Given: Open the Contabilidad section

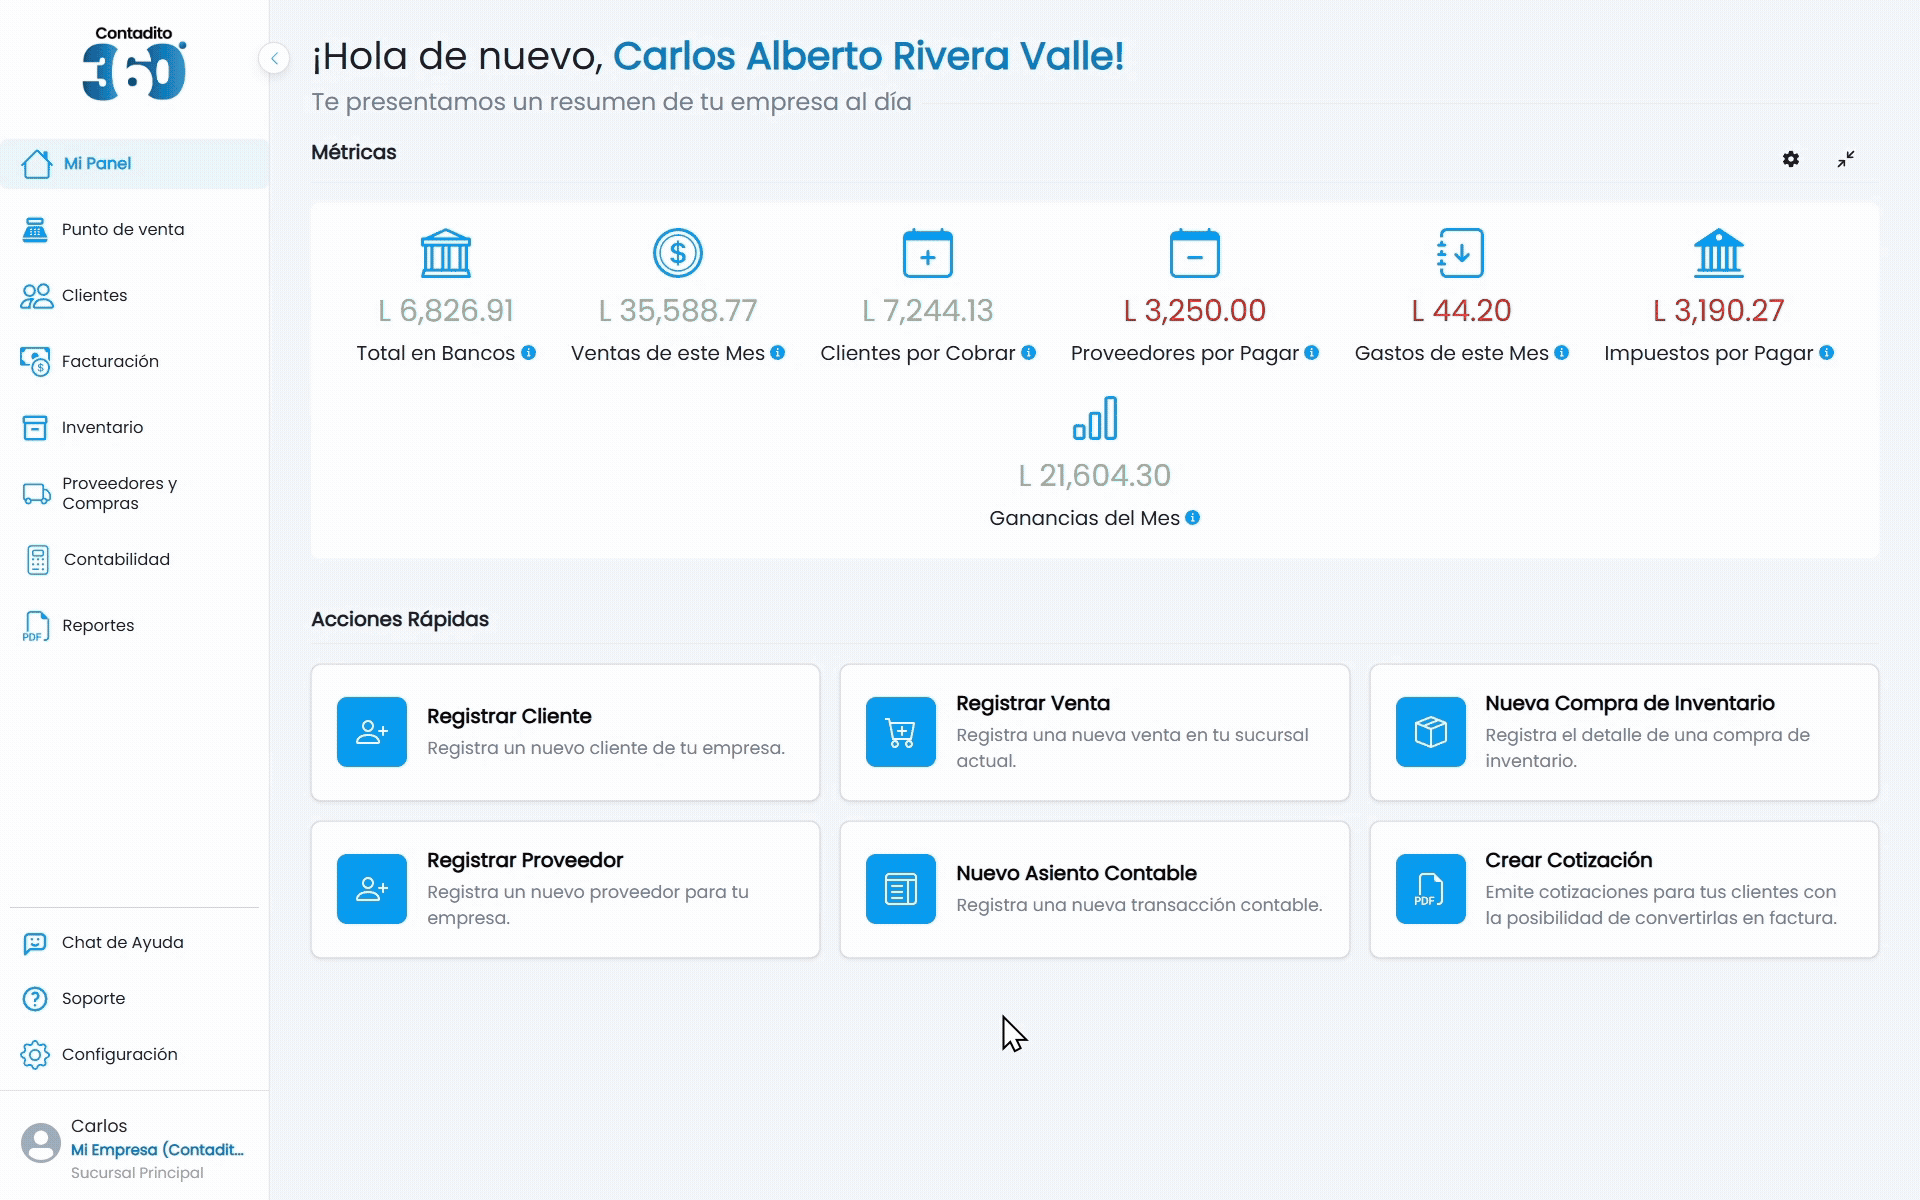Looking at the screenshot, I should coord(135,560).
